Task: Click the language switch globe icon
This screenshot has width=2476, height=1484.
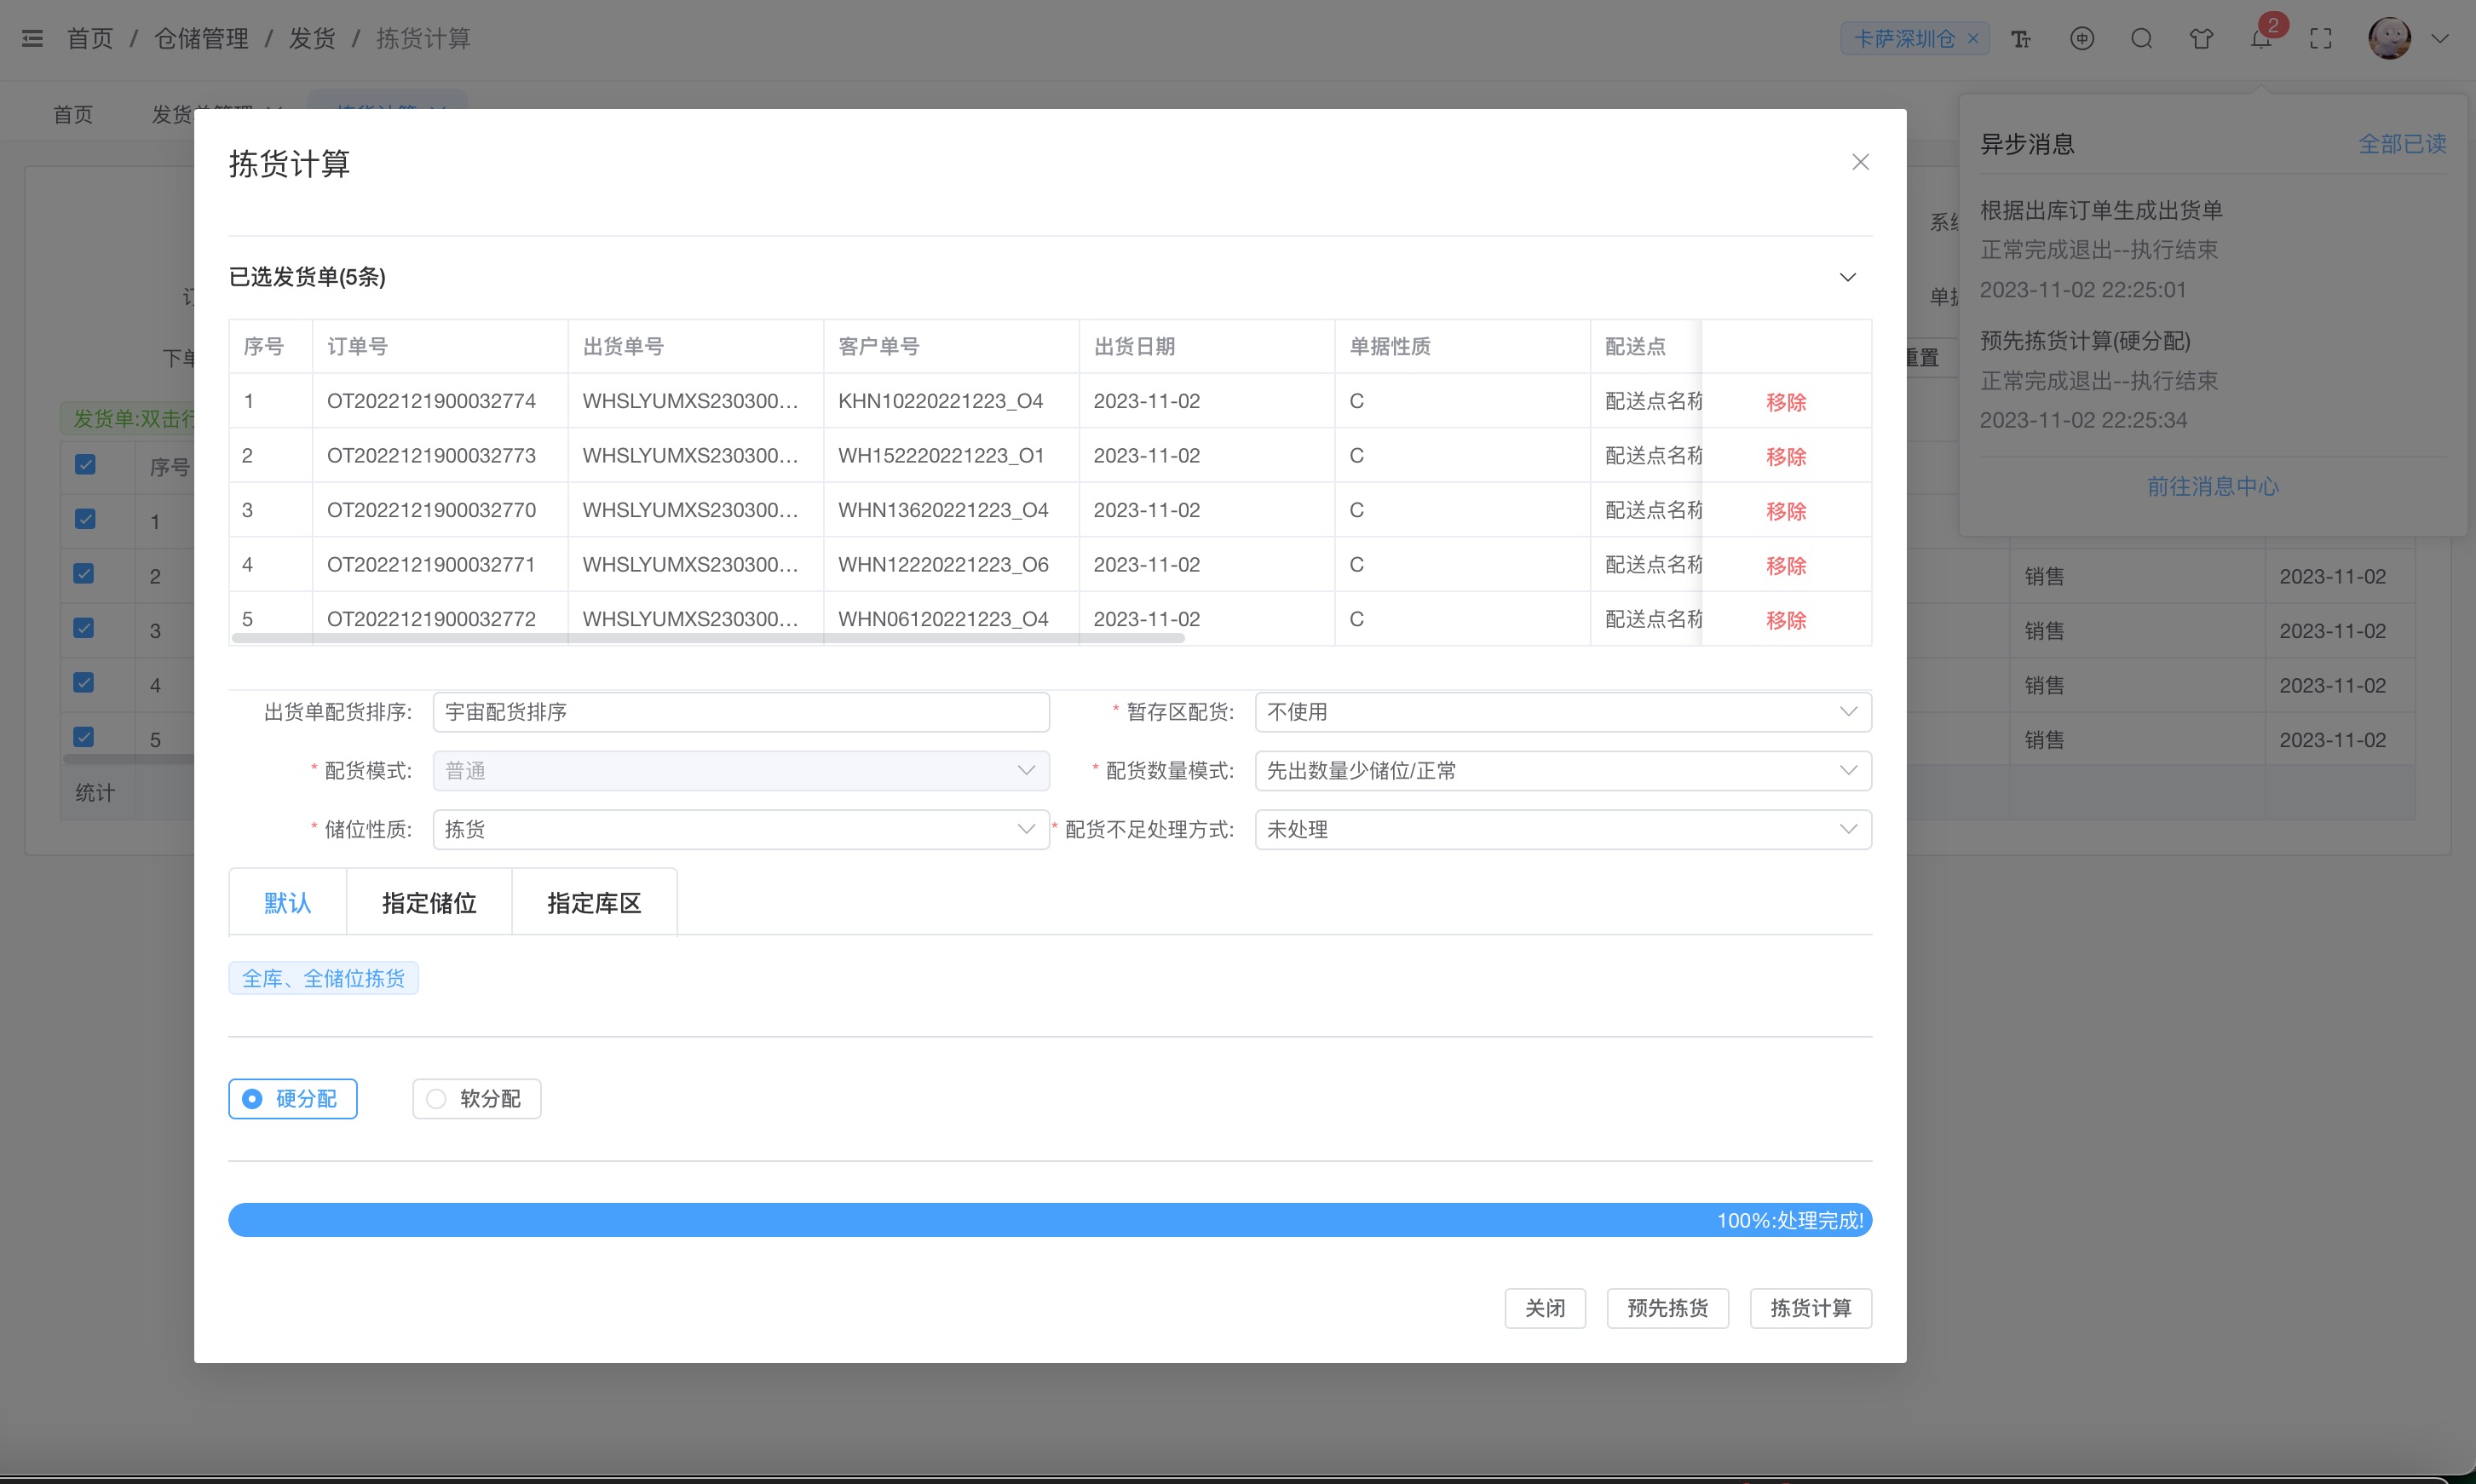Action: click(x=2081, y=39)
